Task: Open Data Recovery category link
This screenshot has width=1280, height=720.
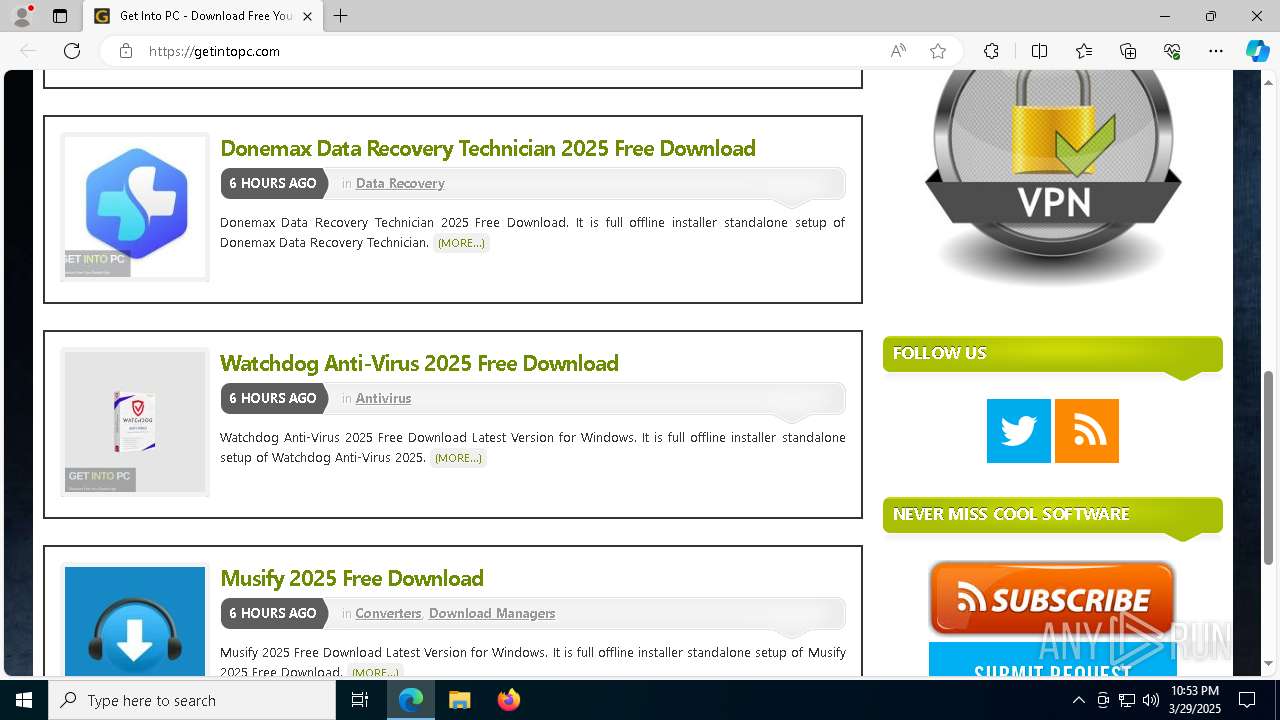Action: click(x=400, y=183)
